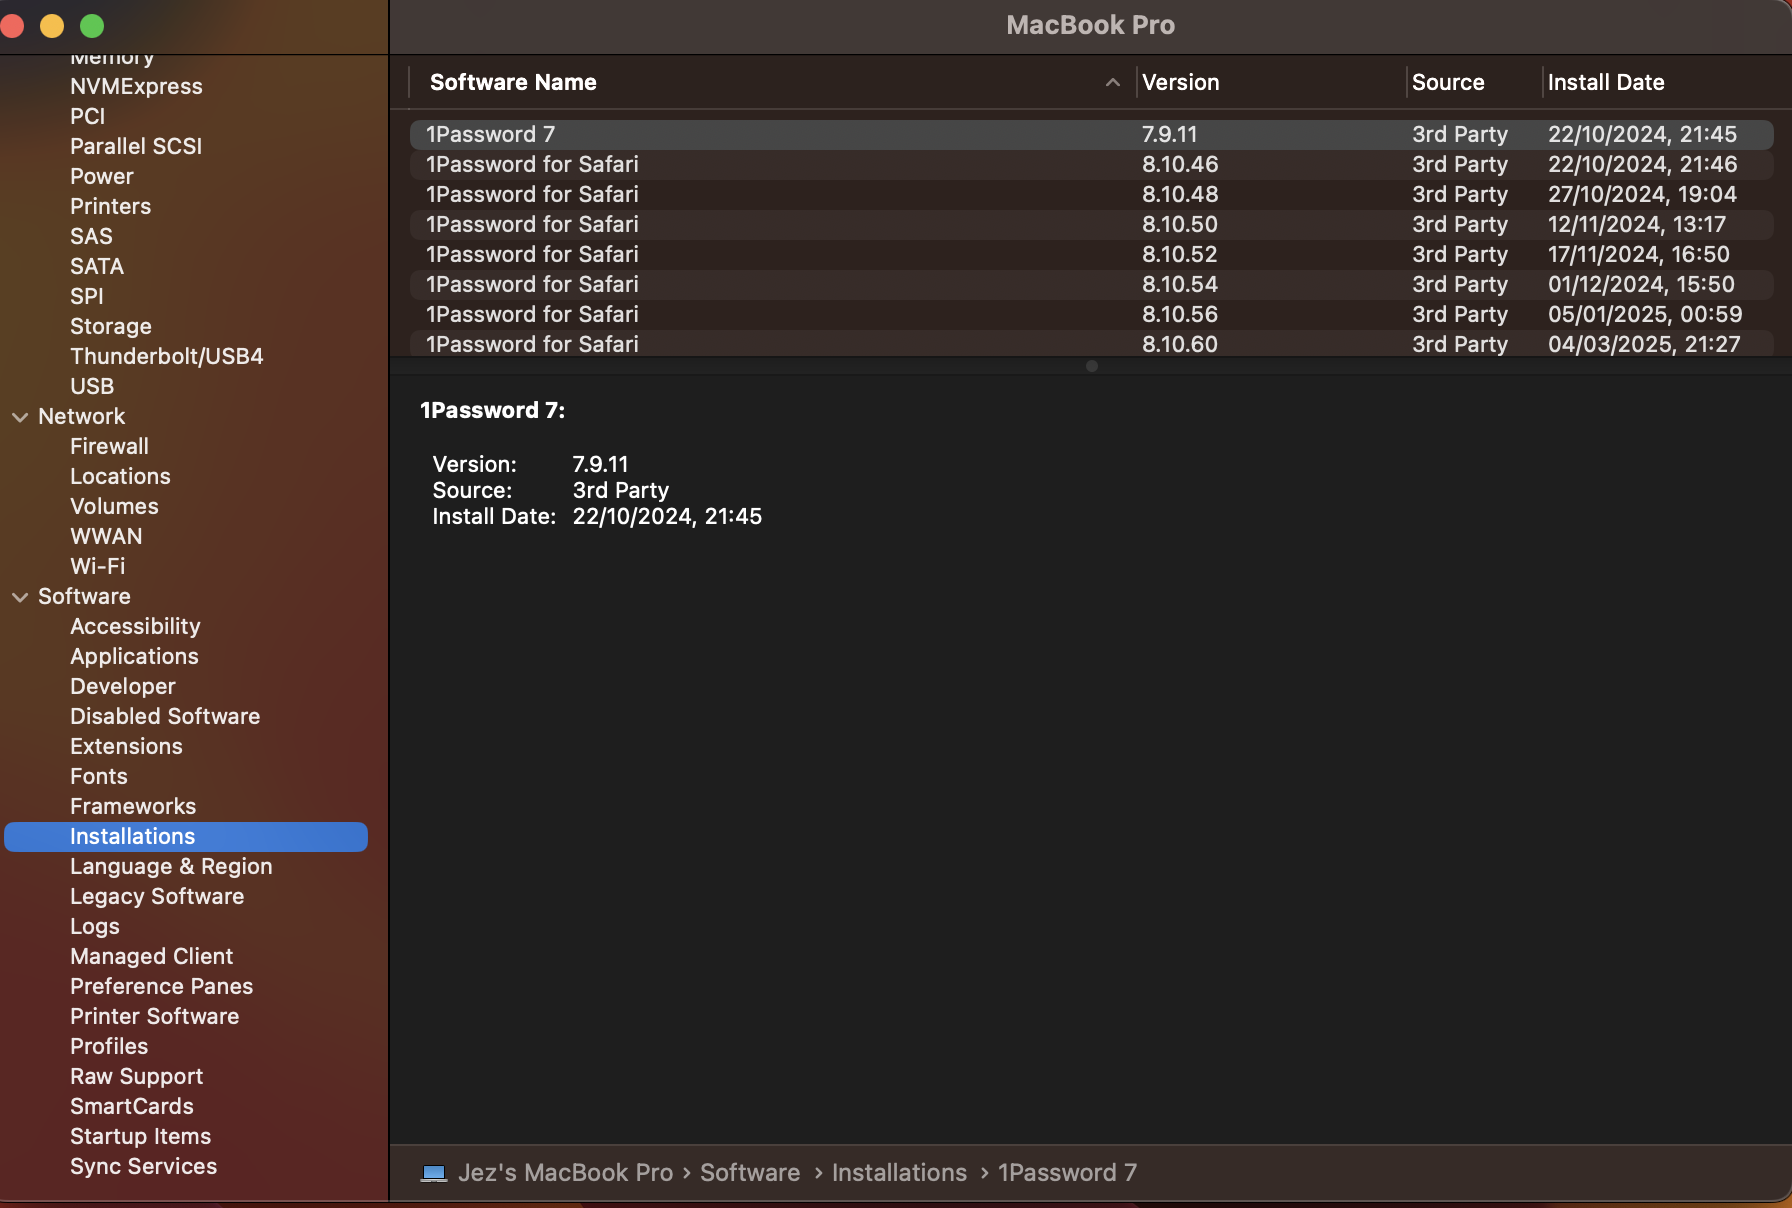The width and height of the screenshot is (1792, 1208).
Task: Open Printer Software in the sidebar
Action: pyautogui.click(x=154, y=1017)
